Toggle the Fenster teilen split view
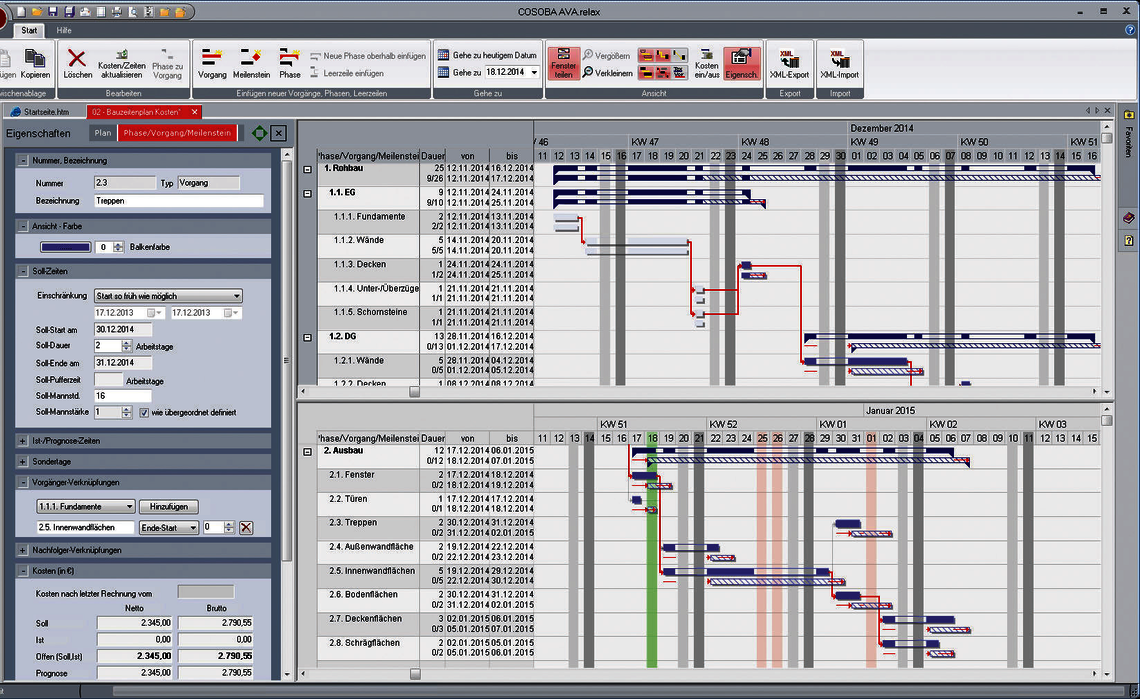The image size is (1140, 699). 563,63
